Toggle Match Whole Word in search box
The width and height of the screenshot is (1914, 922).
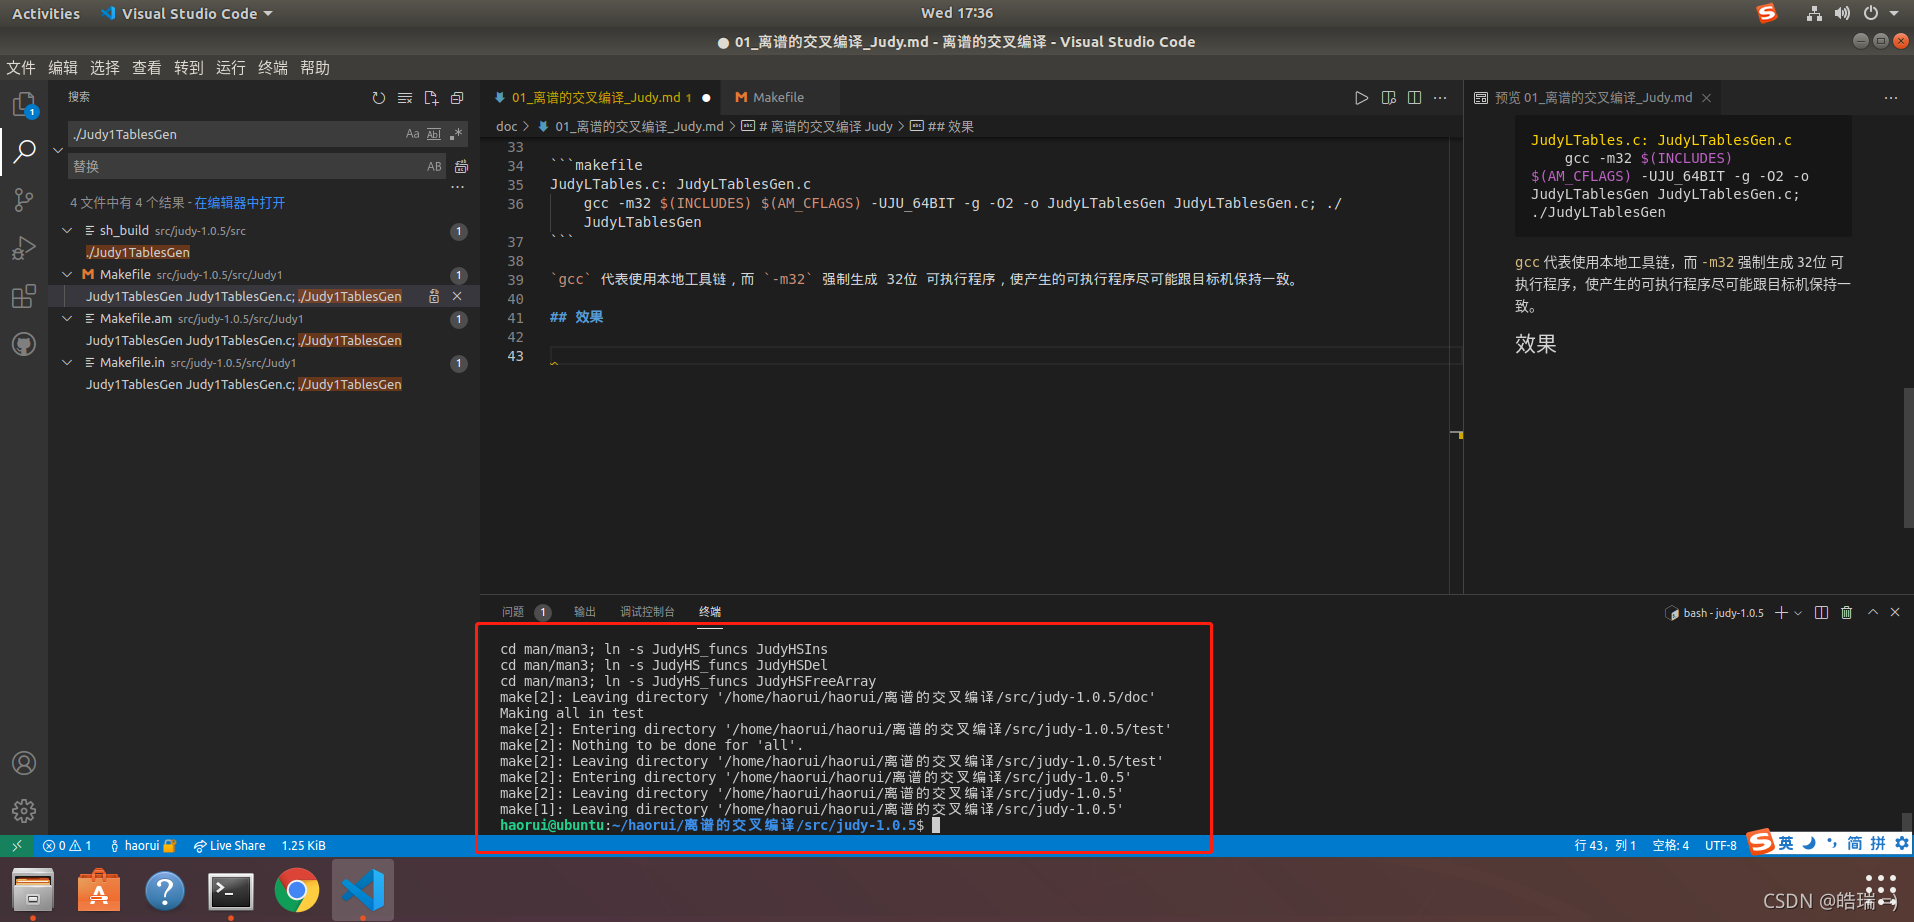pyautogui.click(x=434, y=134)
